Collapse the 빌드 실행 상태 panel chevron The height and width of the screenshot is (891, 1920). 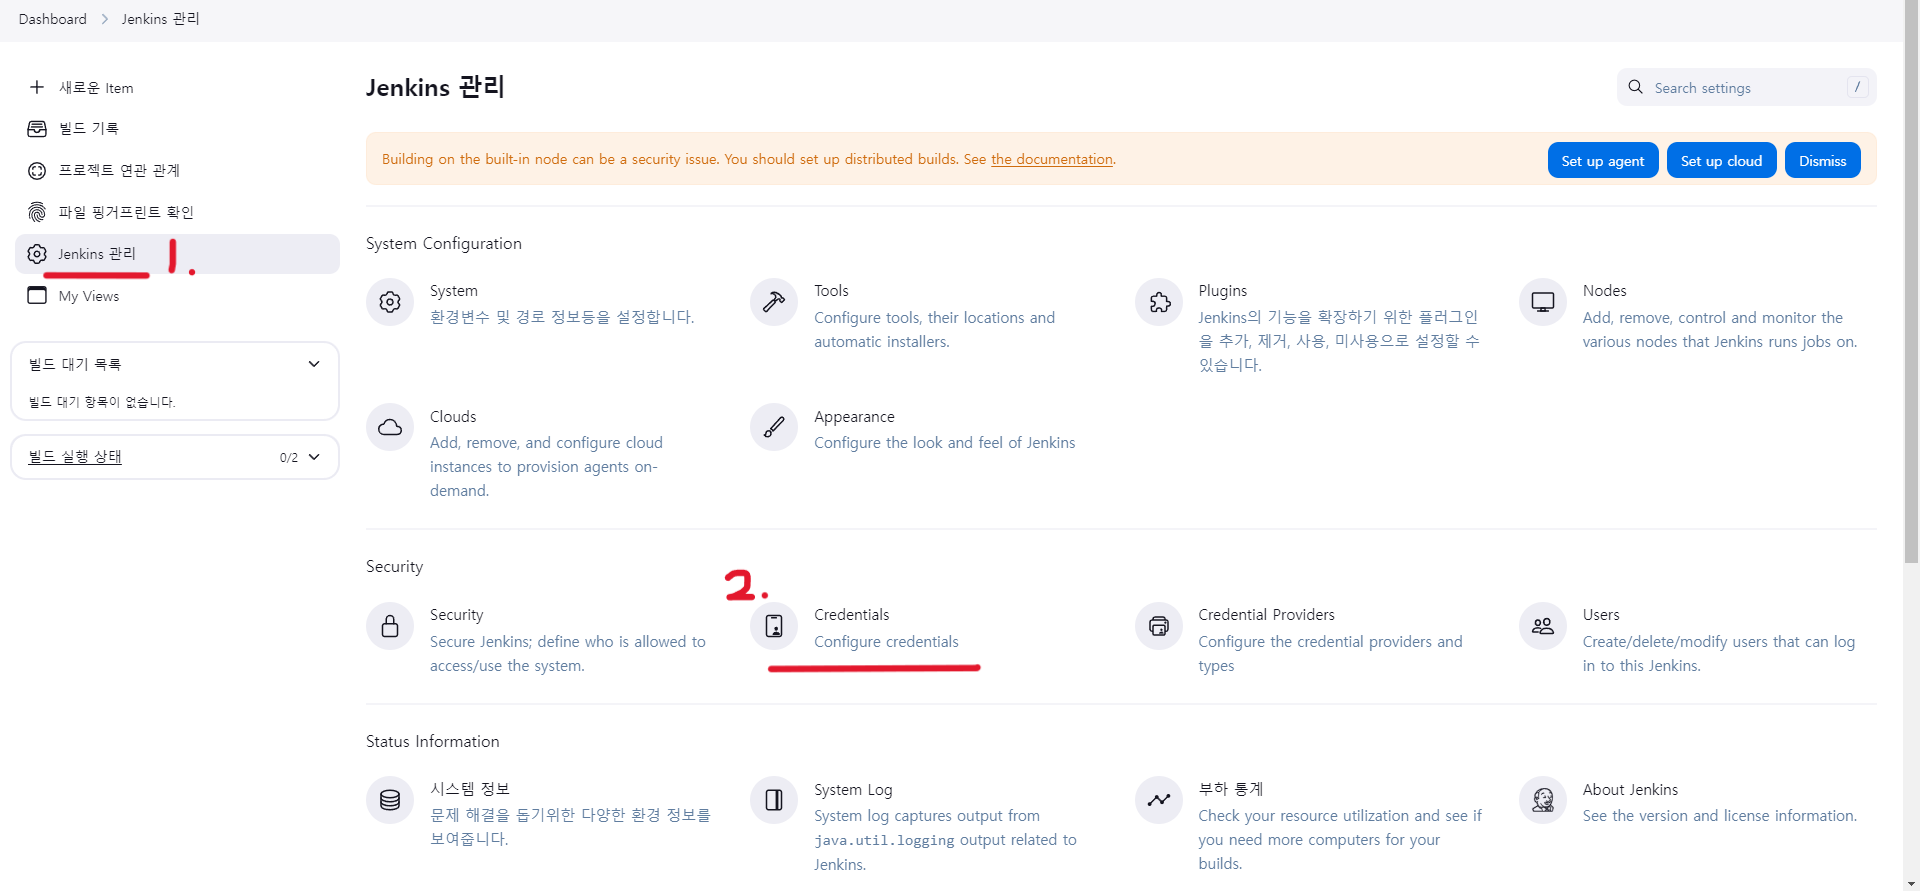click(314, 457)
